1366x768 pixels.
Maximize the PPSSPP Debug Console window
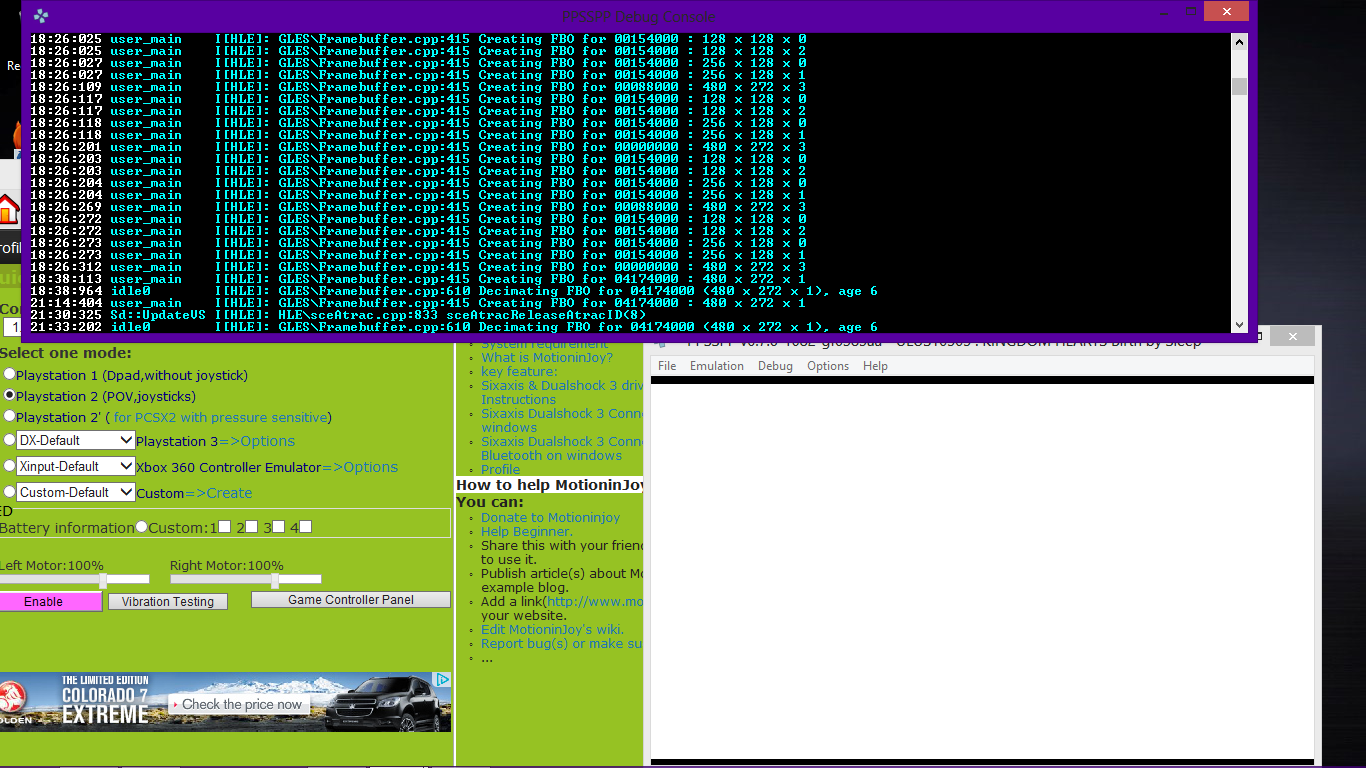(1190, 13)
